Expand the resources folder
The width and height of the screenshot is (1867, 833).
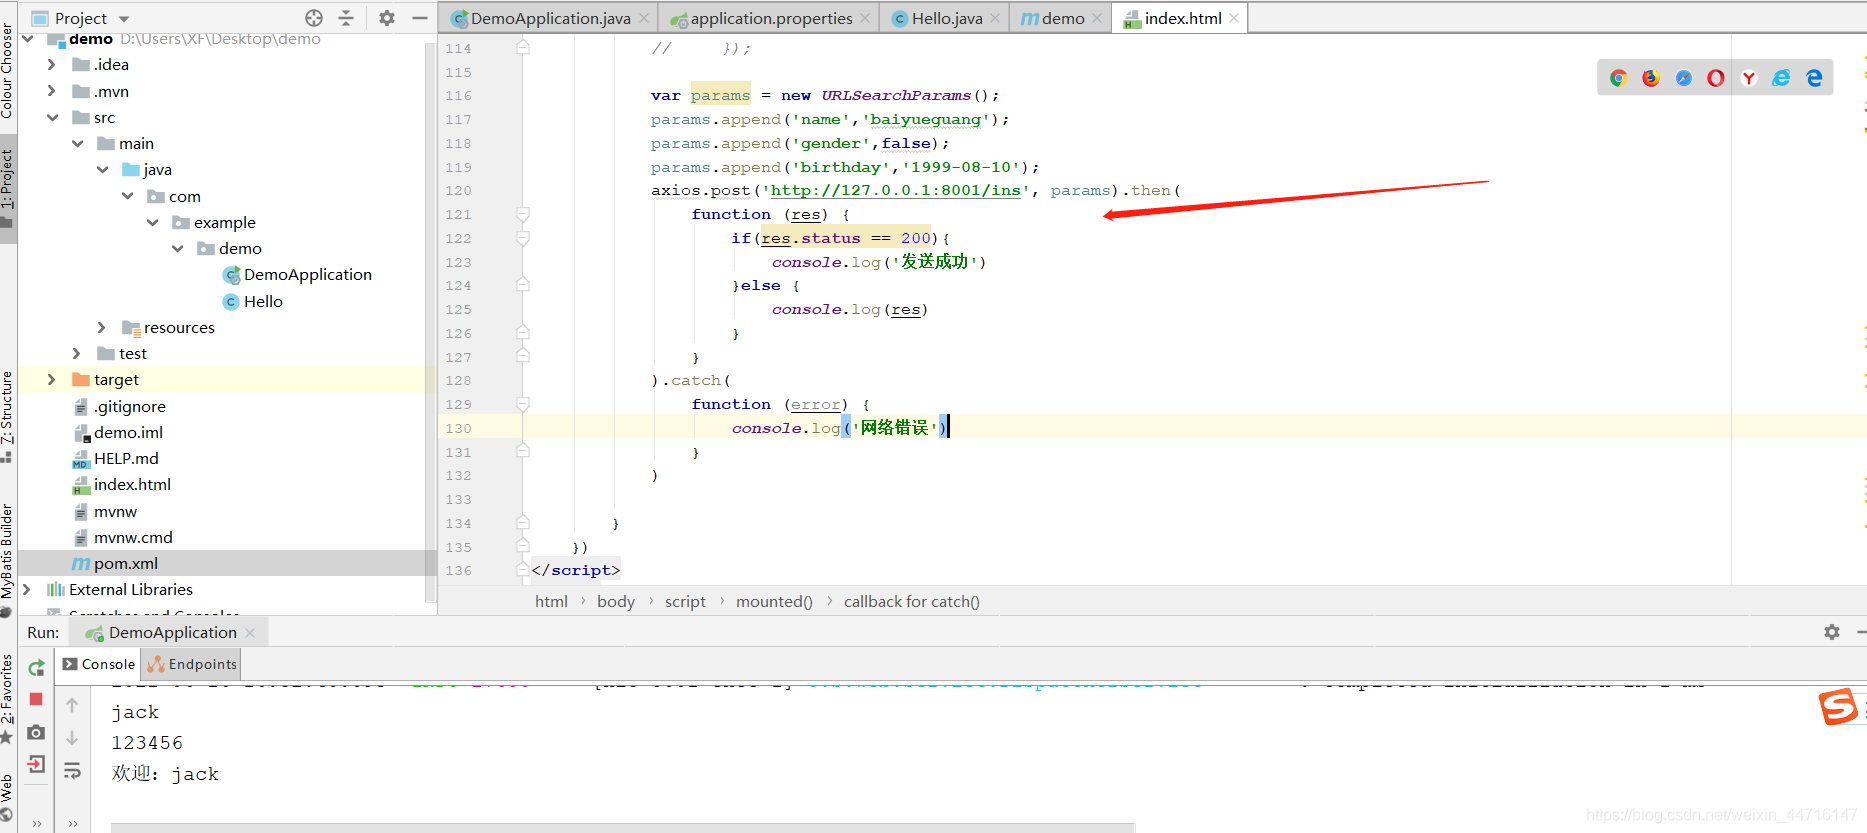click(101, 327)
